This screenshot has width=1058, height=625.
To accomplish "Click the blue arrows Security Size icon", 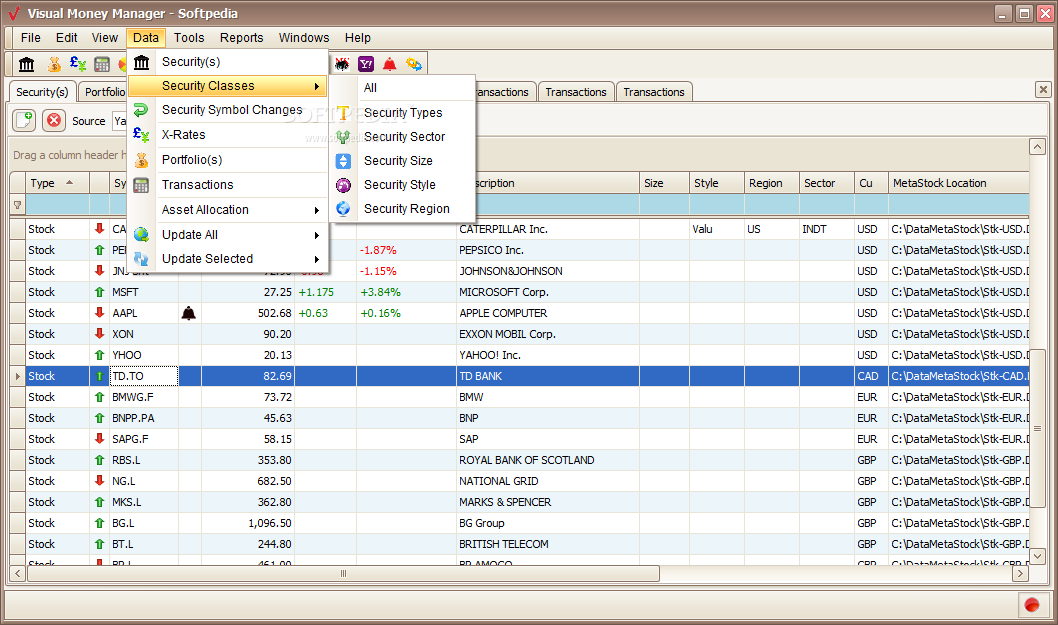I will 343,161.
